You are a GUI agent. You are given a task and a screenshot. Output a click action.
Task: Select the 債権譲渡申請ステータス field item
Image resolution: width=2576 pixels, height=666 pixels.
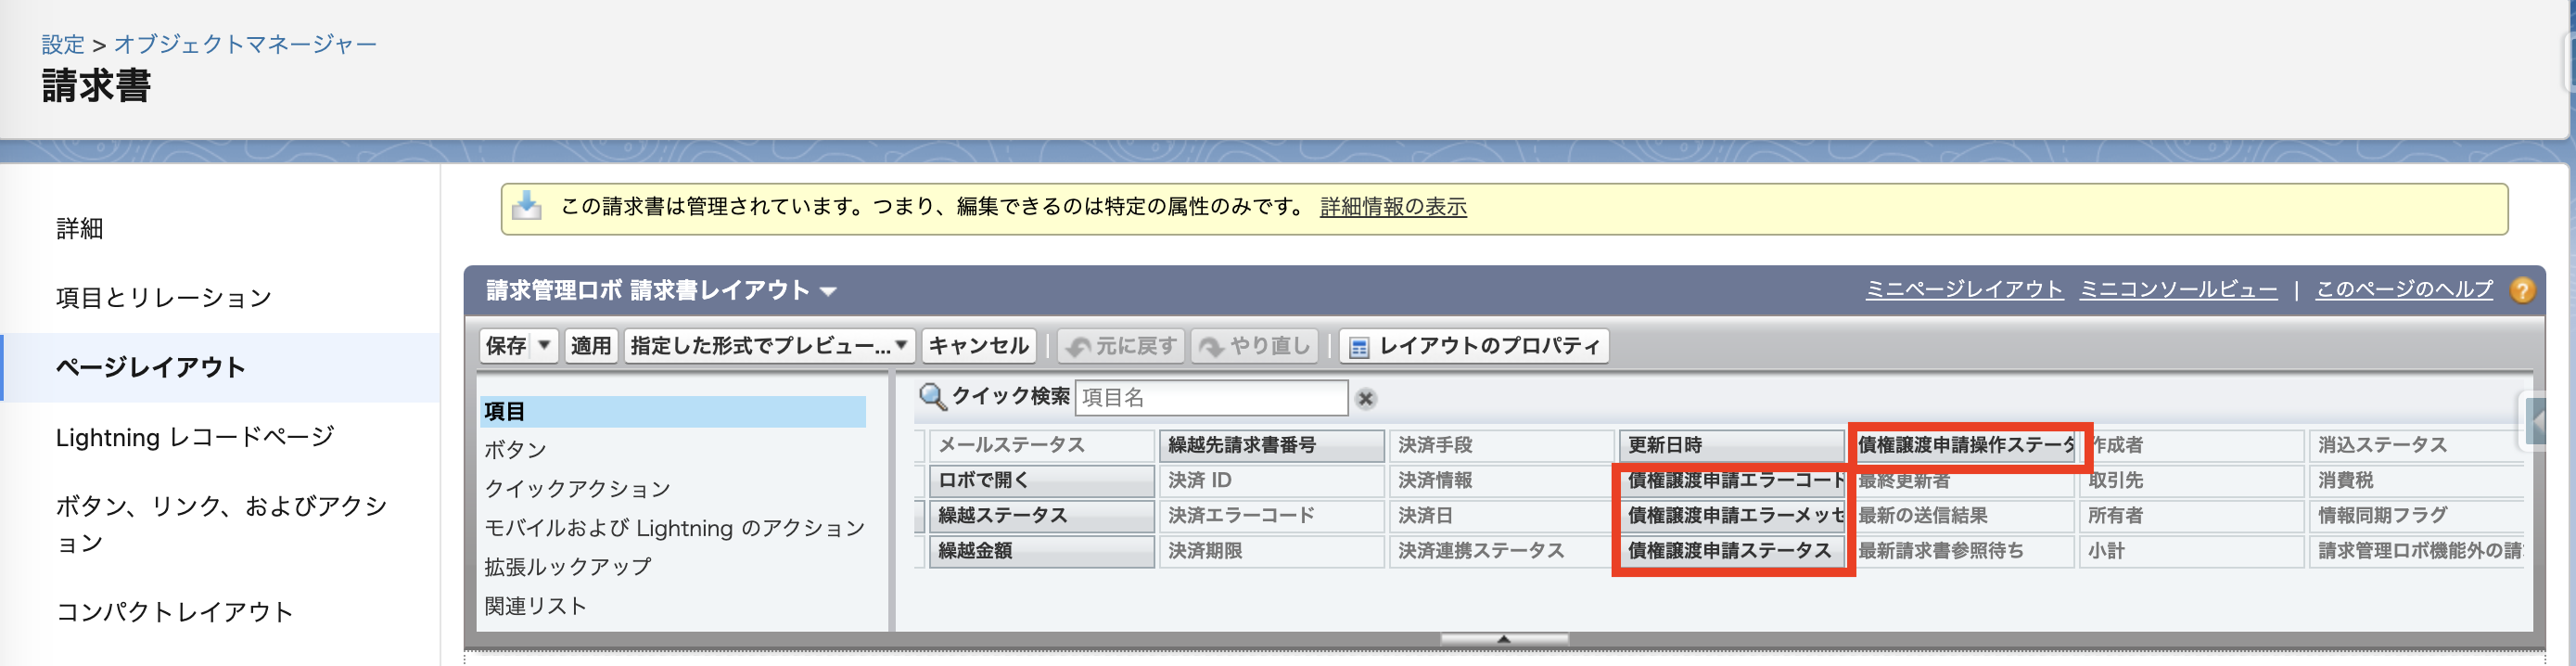click(1731, 550)
